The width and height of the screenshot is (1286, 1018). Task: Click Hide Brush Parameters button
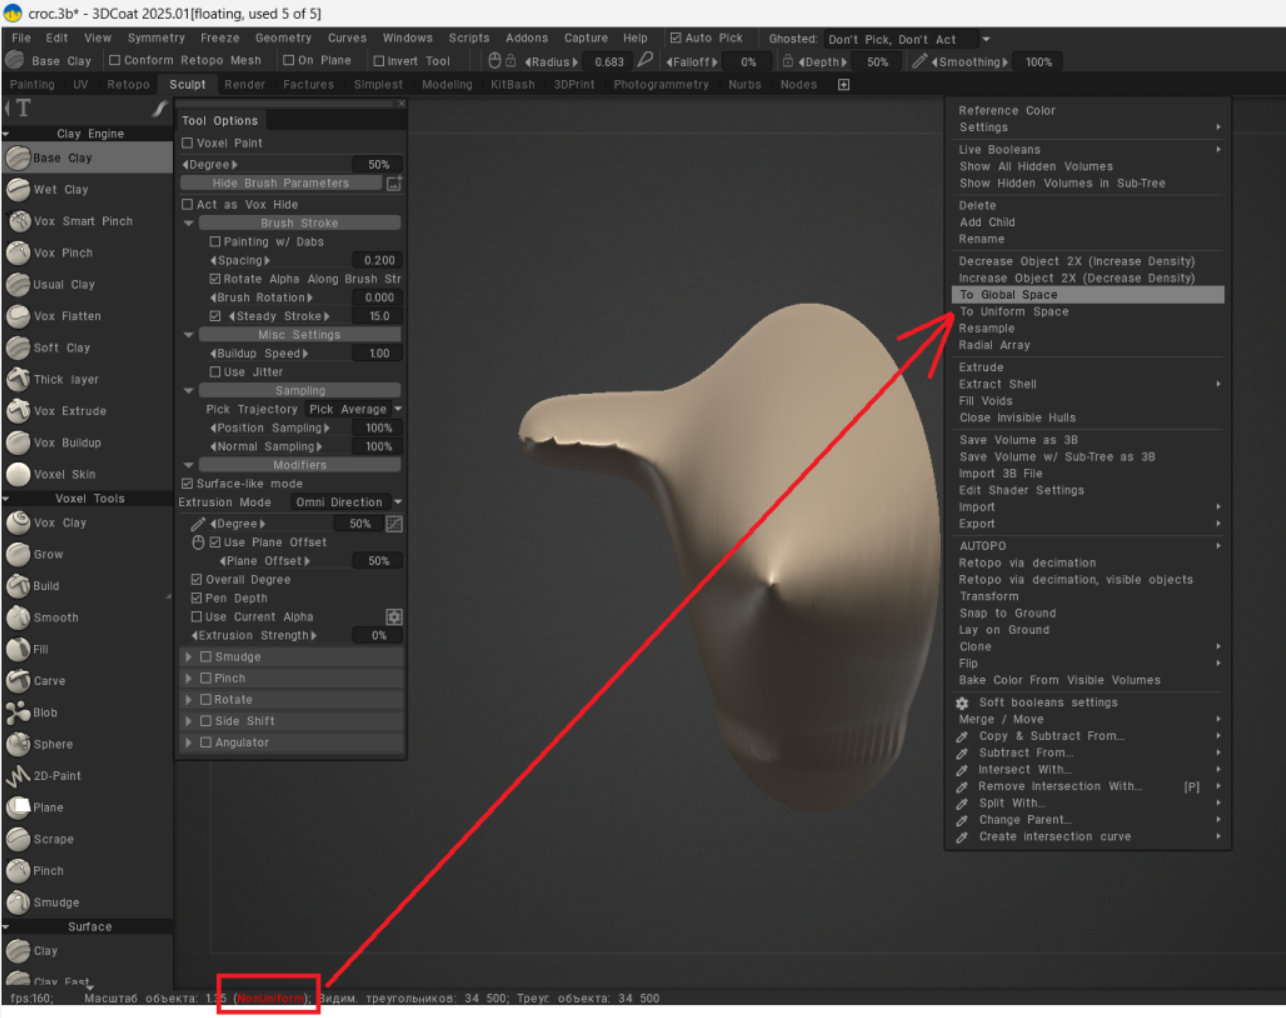coord(281,184)
